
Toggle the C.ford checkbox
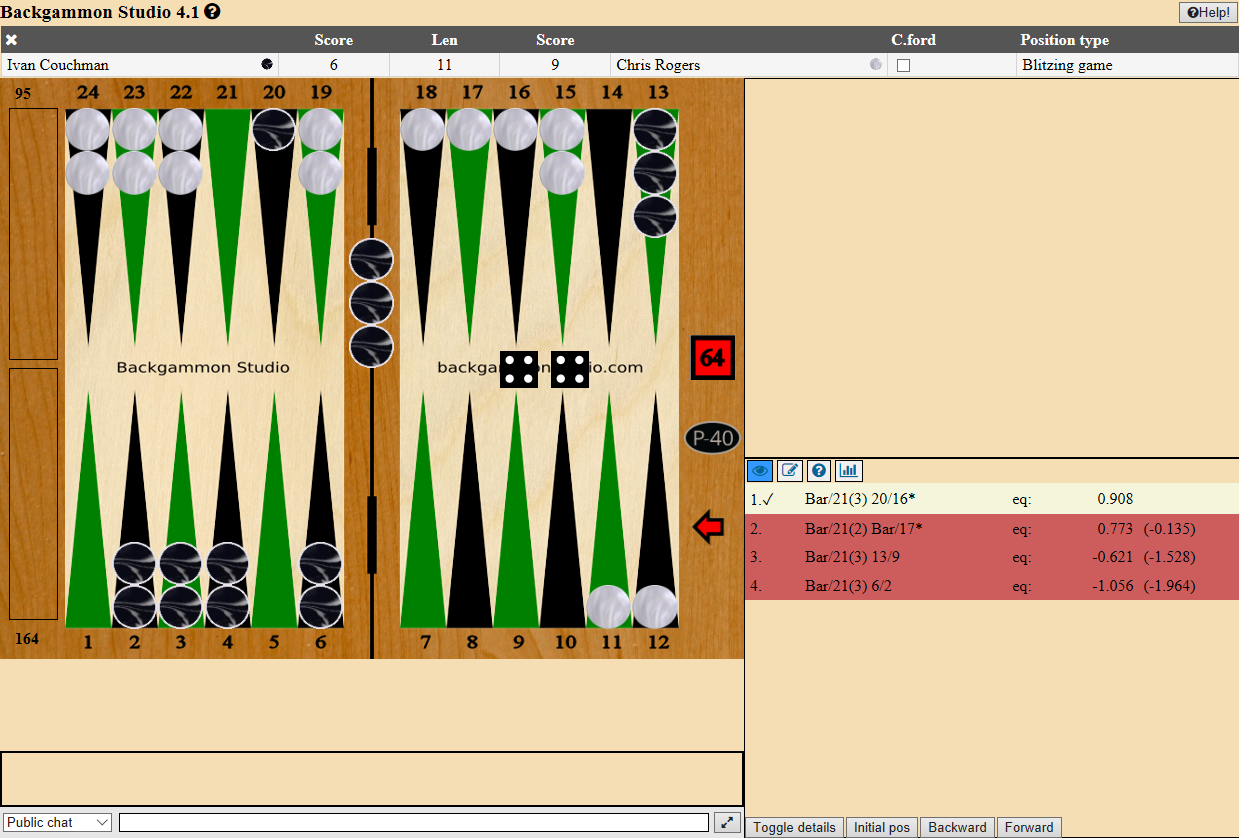click(903, 65)
